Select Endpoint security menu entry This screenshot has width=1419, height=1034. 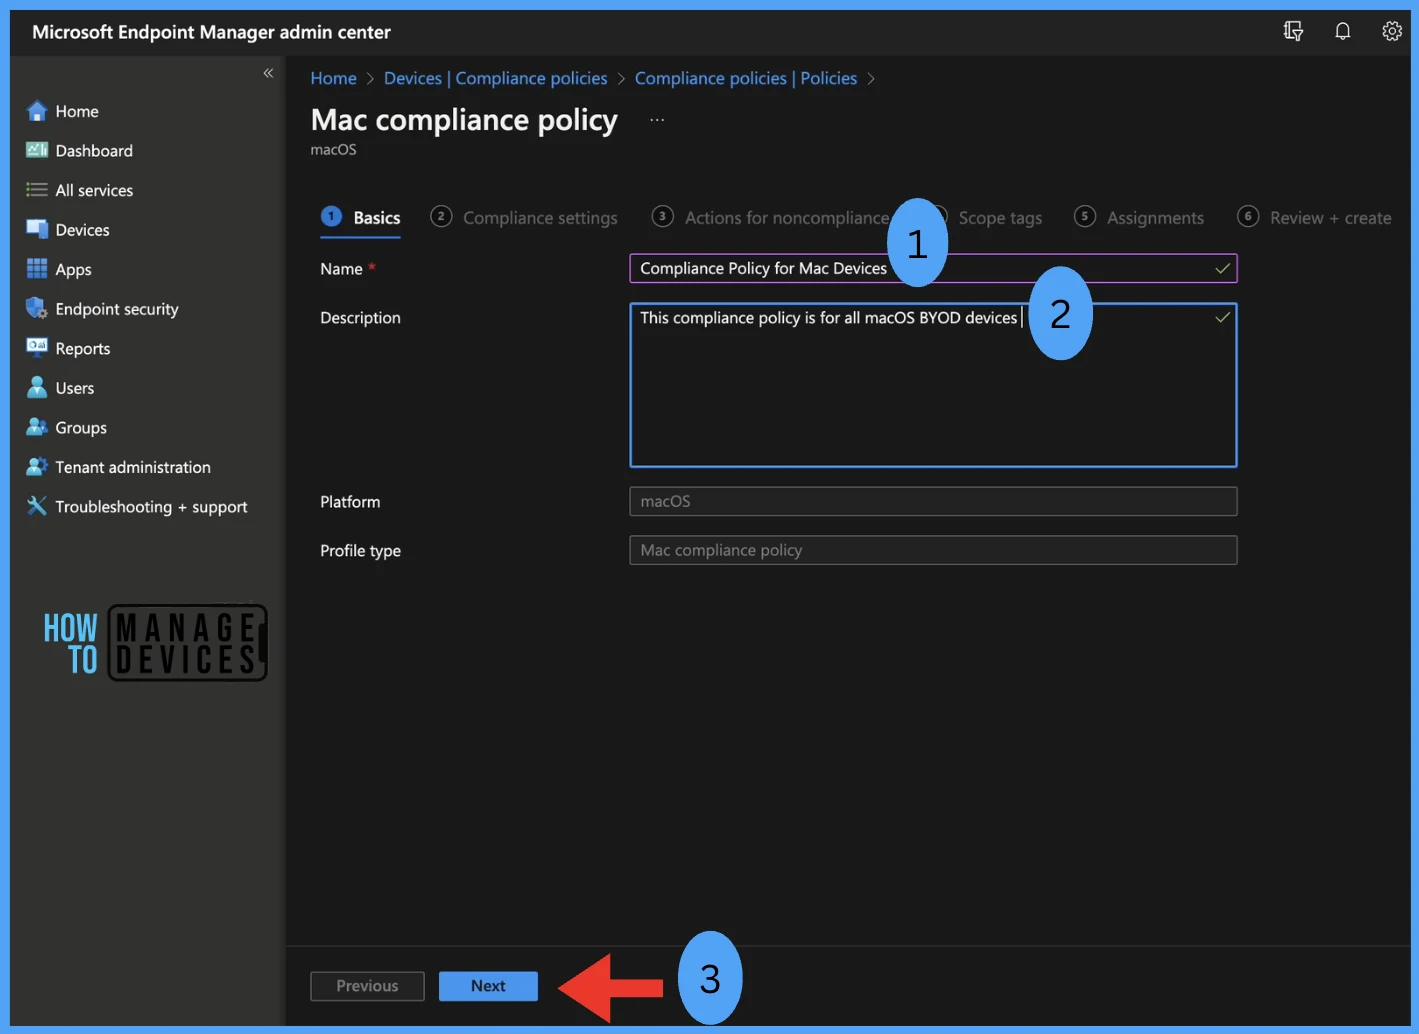(117, 309)
